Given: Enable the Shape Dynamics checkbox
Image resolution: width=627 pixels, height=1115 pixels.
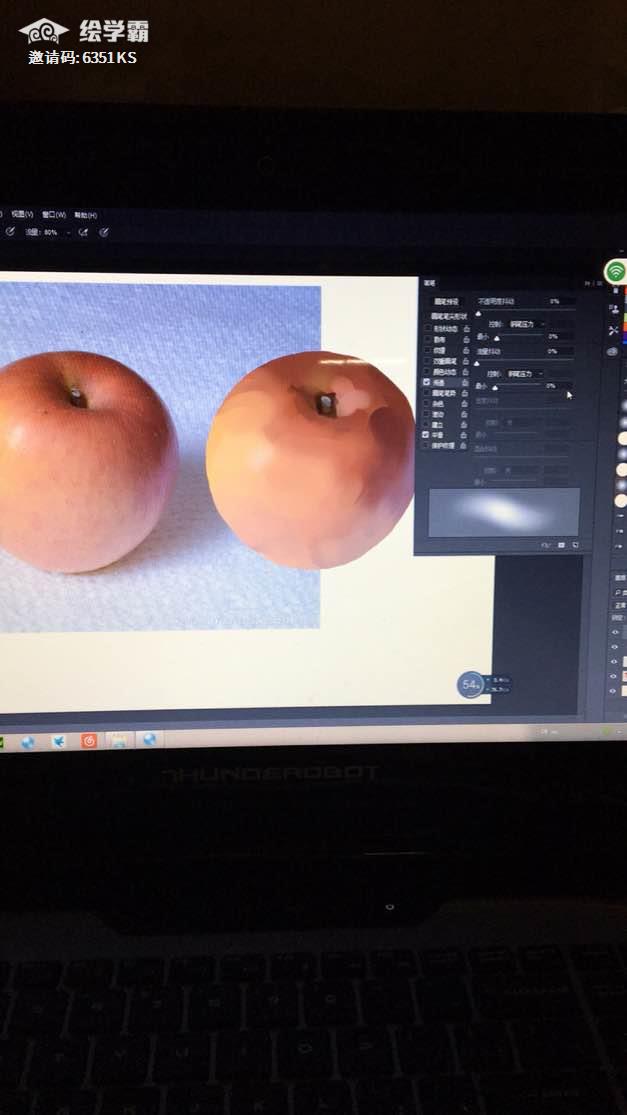Looking at the screenshot, I should 427,329.
